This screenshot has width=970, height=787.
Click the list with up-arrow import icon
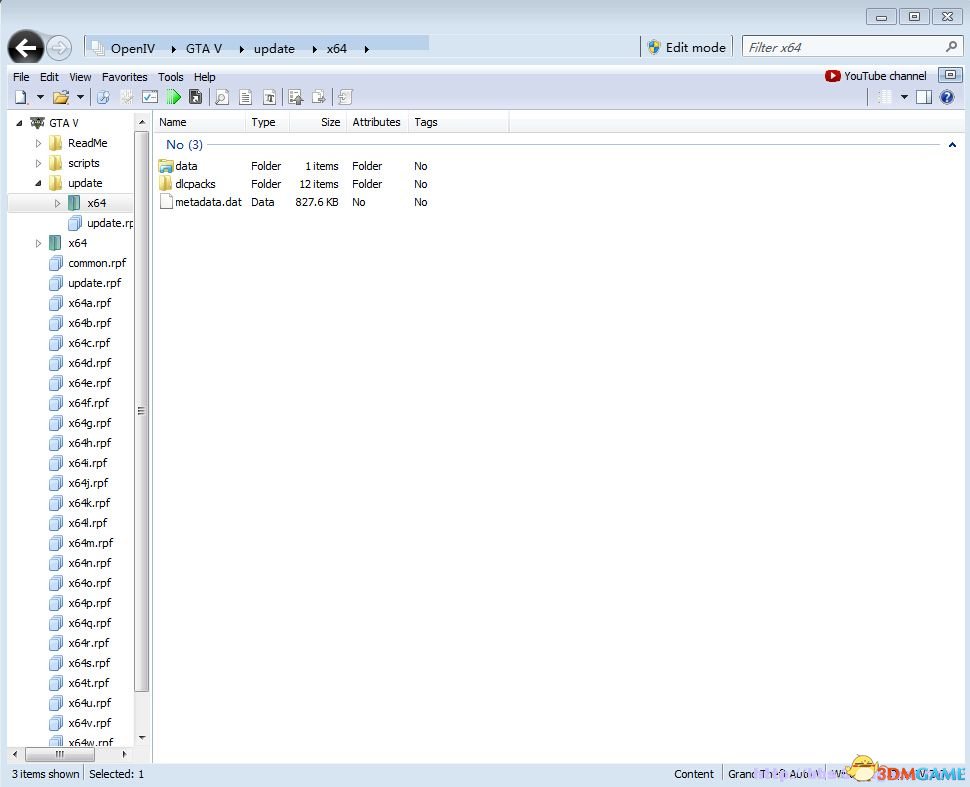296,97
